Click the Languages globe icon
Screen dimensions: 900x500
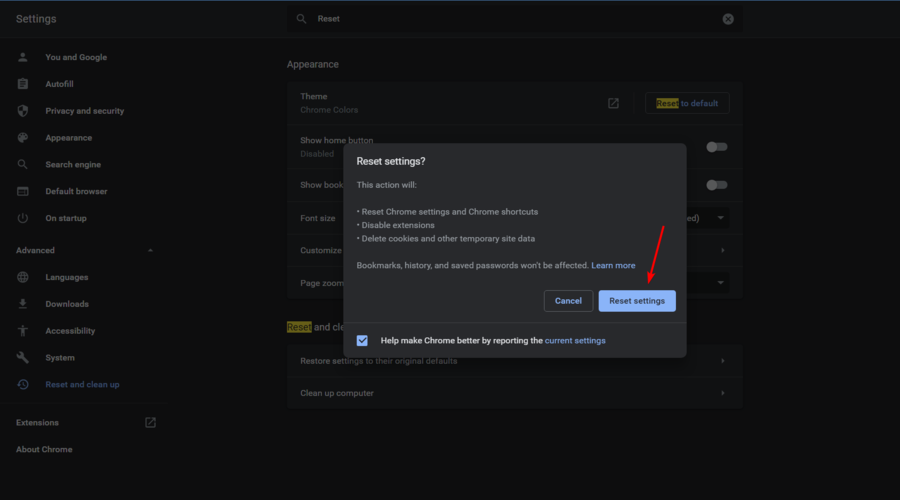click(23, 277)
